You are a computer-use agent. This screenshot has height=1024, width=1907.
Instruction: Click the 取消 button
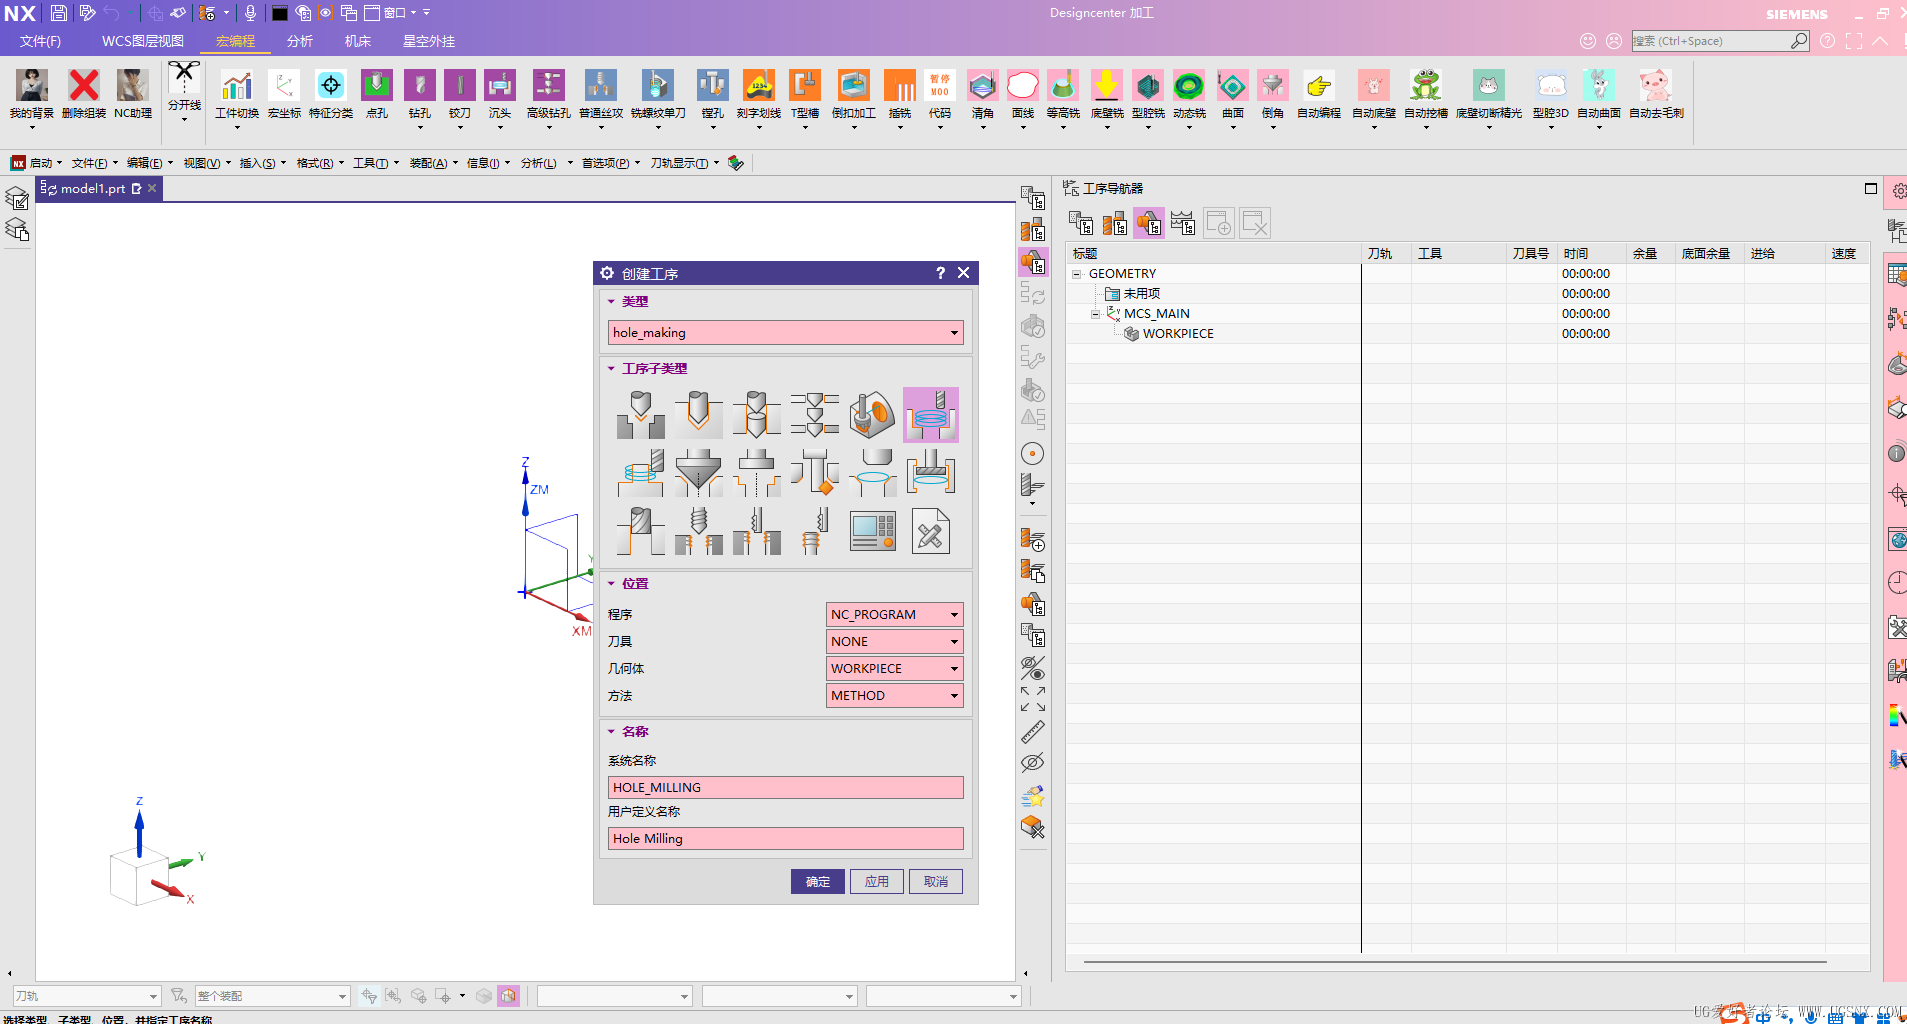pos(936,881)
